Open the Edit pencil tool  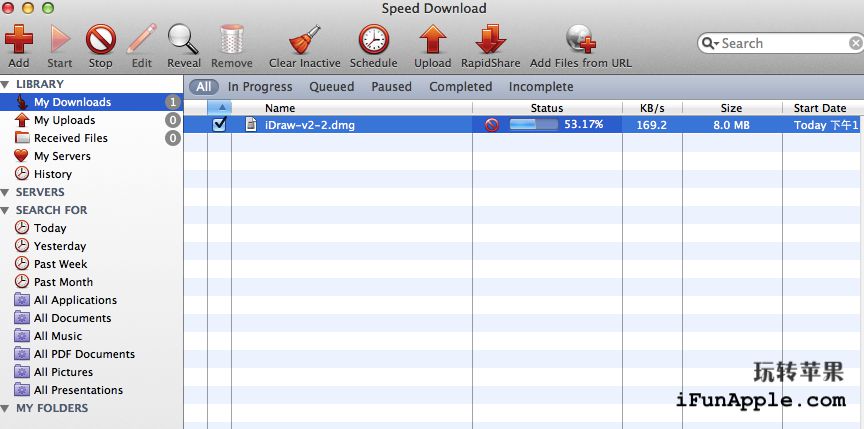pyautogui.click(x=142, y=40)
